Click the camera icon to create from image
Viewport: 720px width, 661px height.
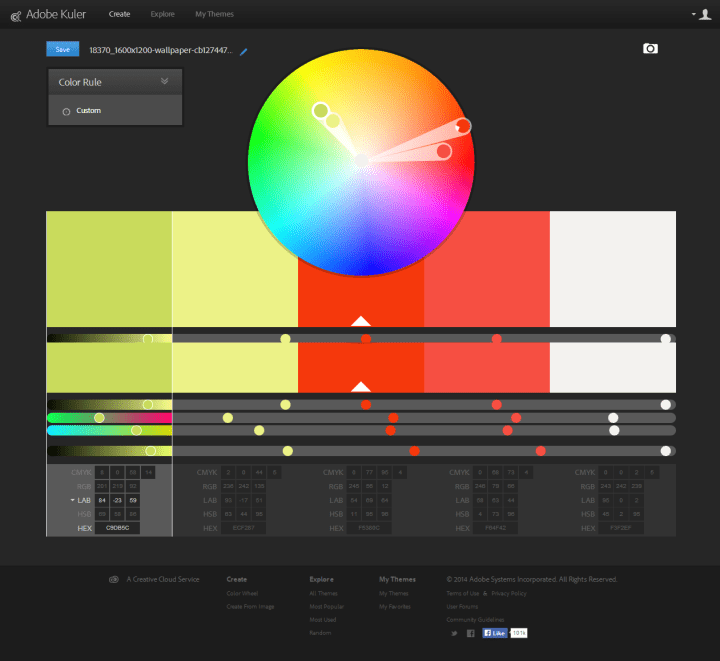[650, 48]
